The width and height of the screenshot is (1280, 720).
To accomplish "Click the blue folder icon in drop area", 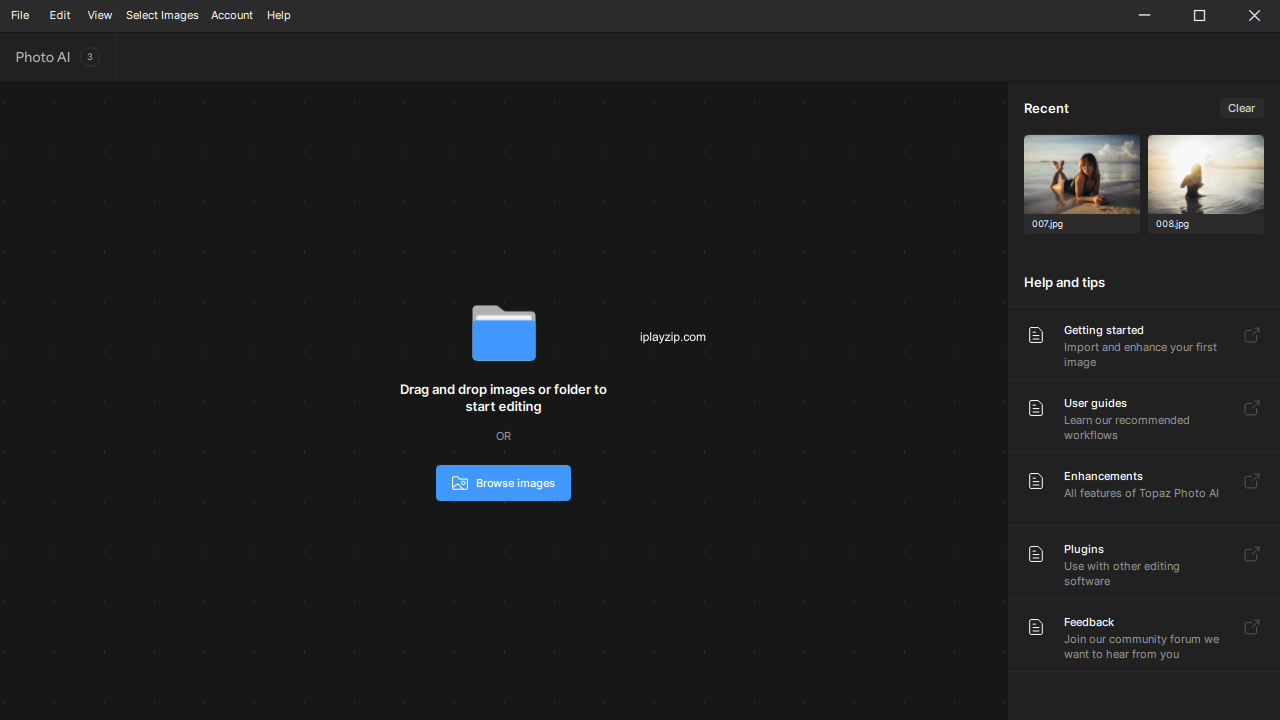I will [x=503, y=333].
